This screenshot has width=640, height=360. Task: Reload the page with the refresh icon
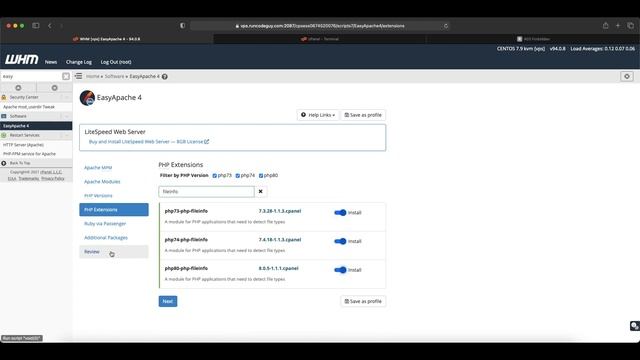[446, 26]
